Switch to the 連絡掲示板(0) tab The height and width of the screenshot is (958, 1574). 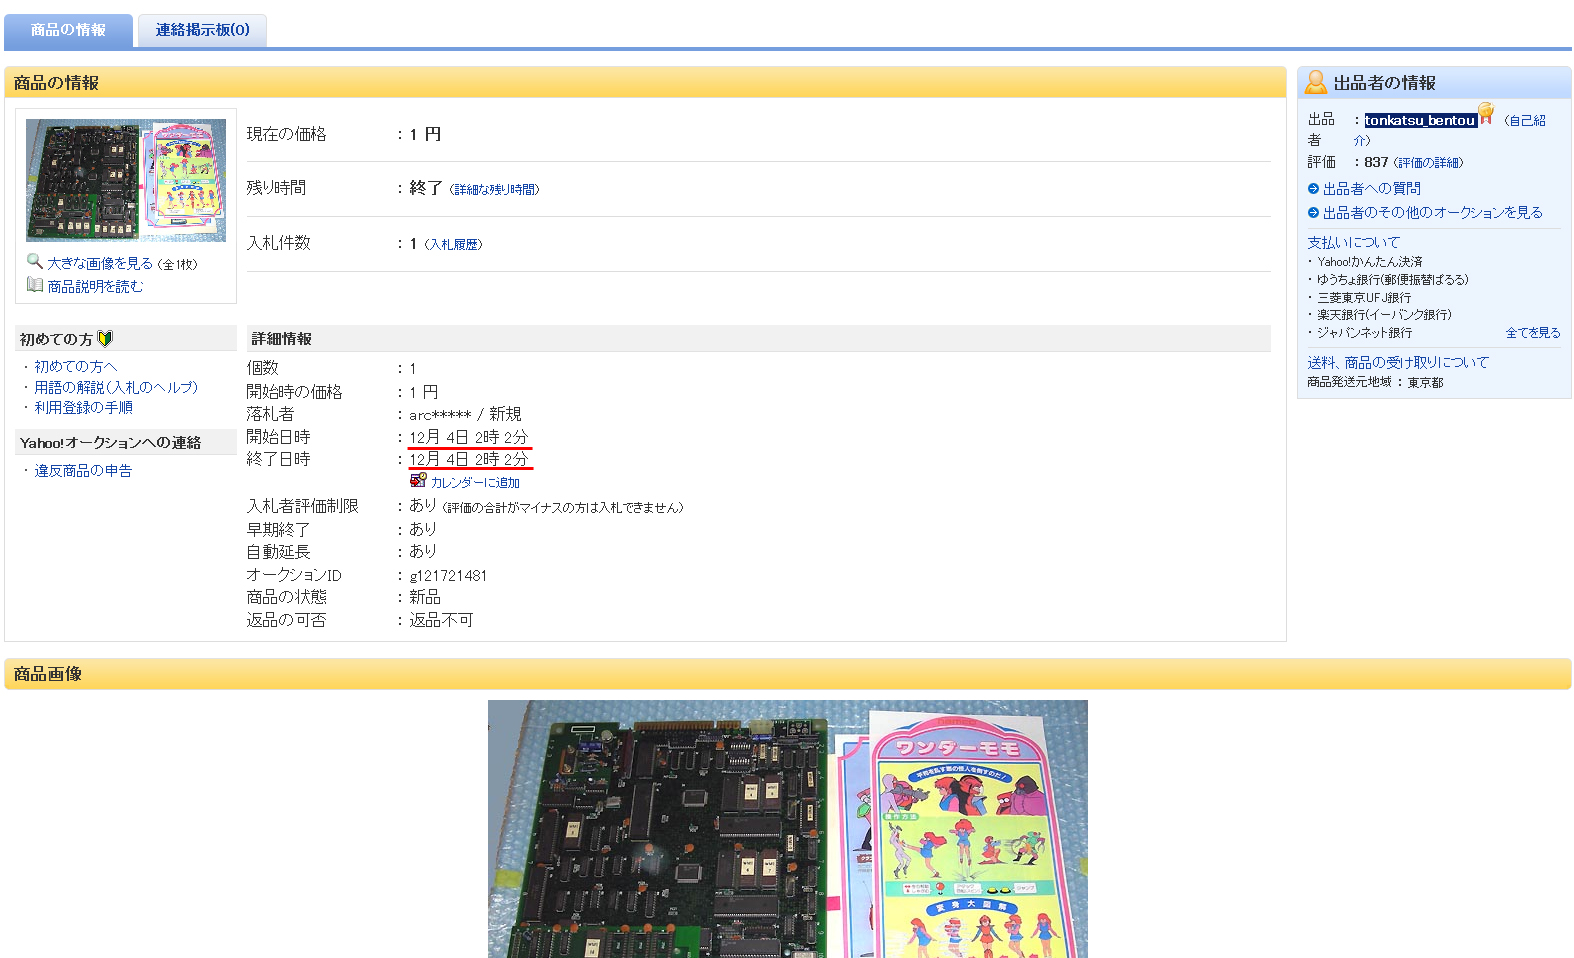coord(202,30)
